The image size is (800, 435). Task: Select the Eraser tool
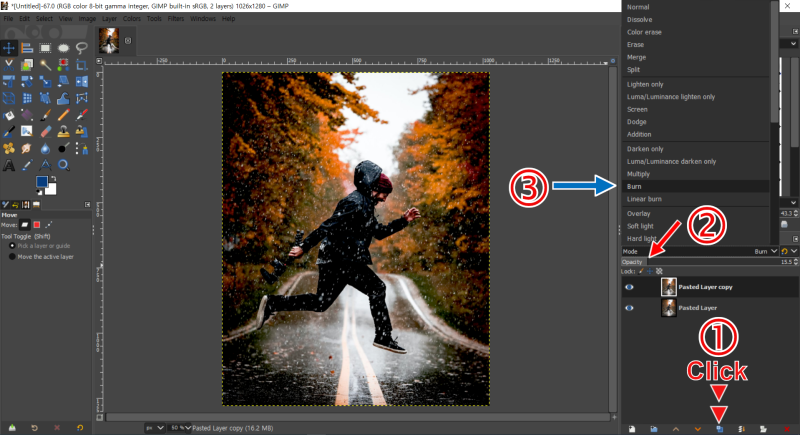(x=45, y=132)
